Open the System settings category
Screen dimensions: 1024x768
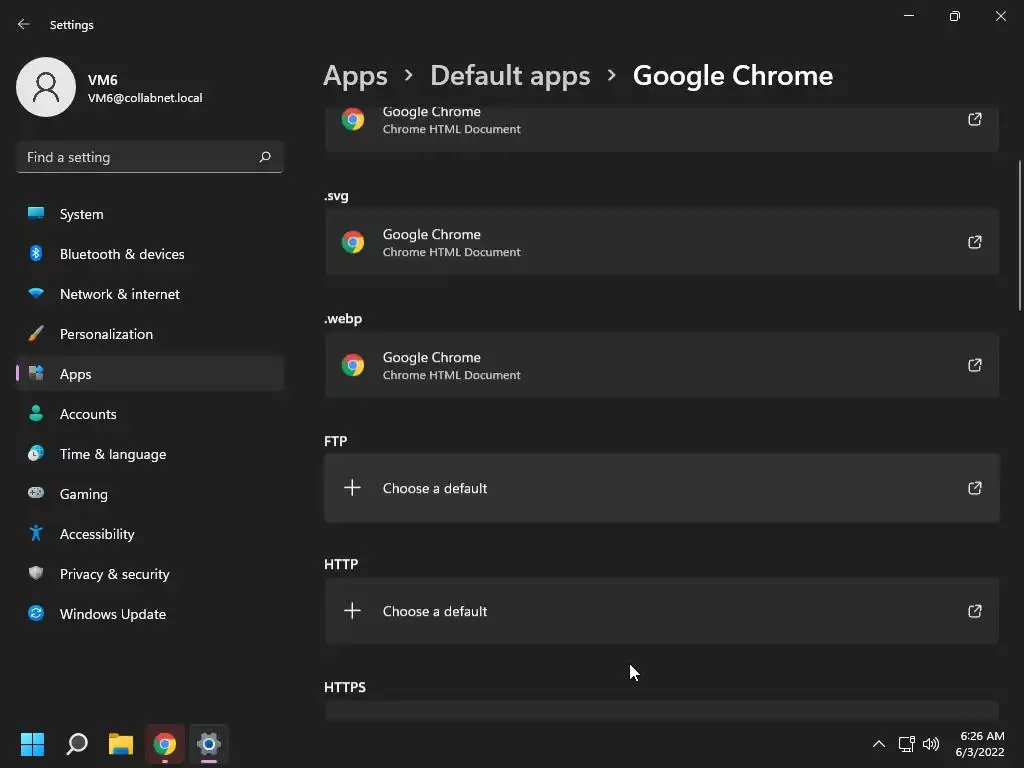81,214
